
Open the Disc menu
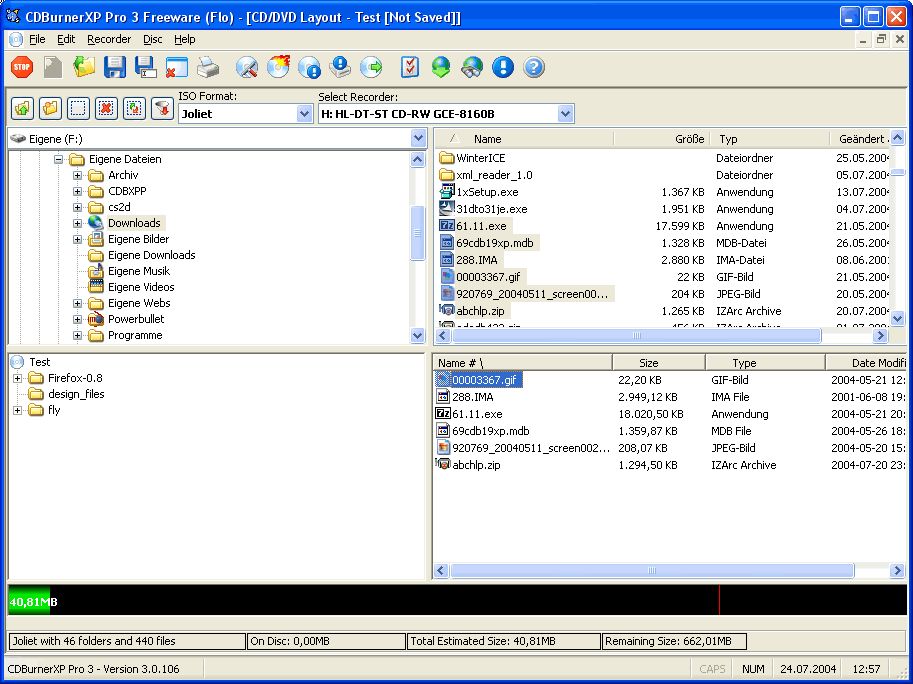click(153, 39)
